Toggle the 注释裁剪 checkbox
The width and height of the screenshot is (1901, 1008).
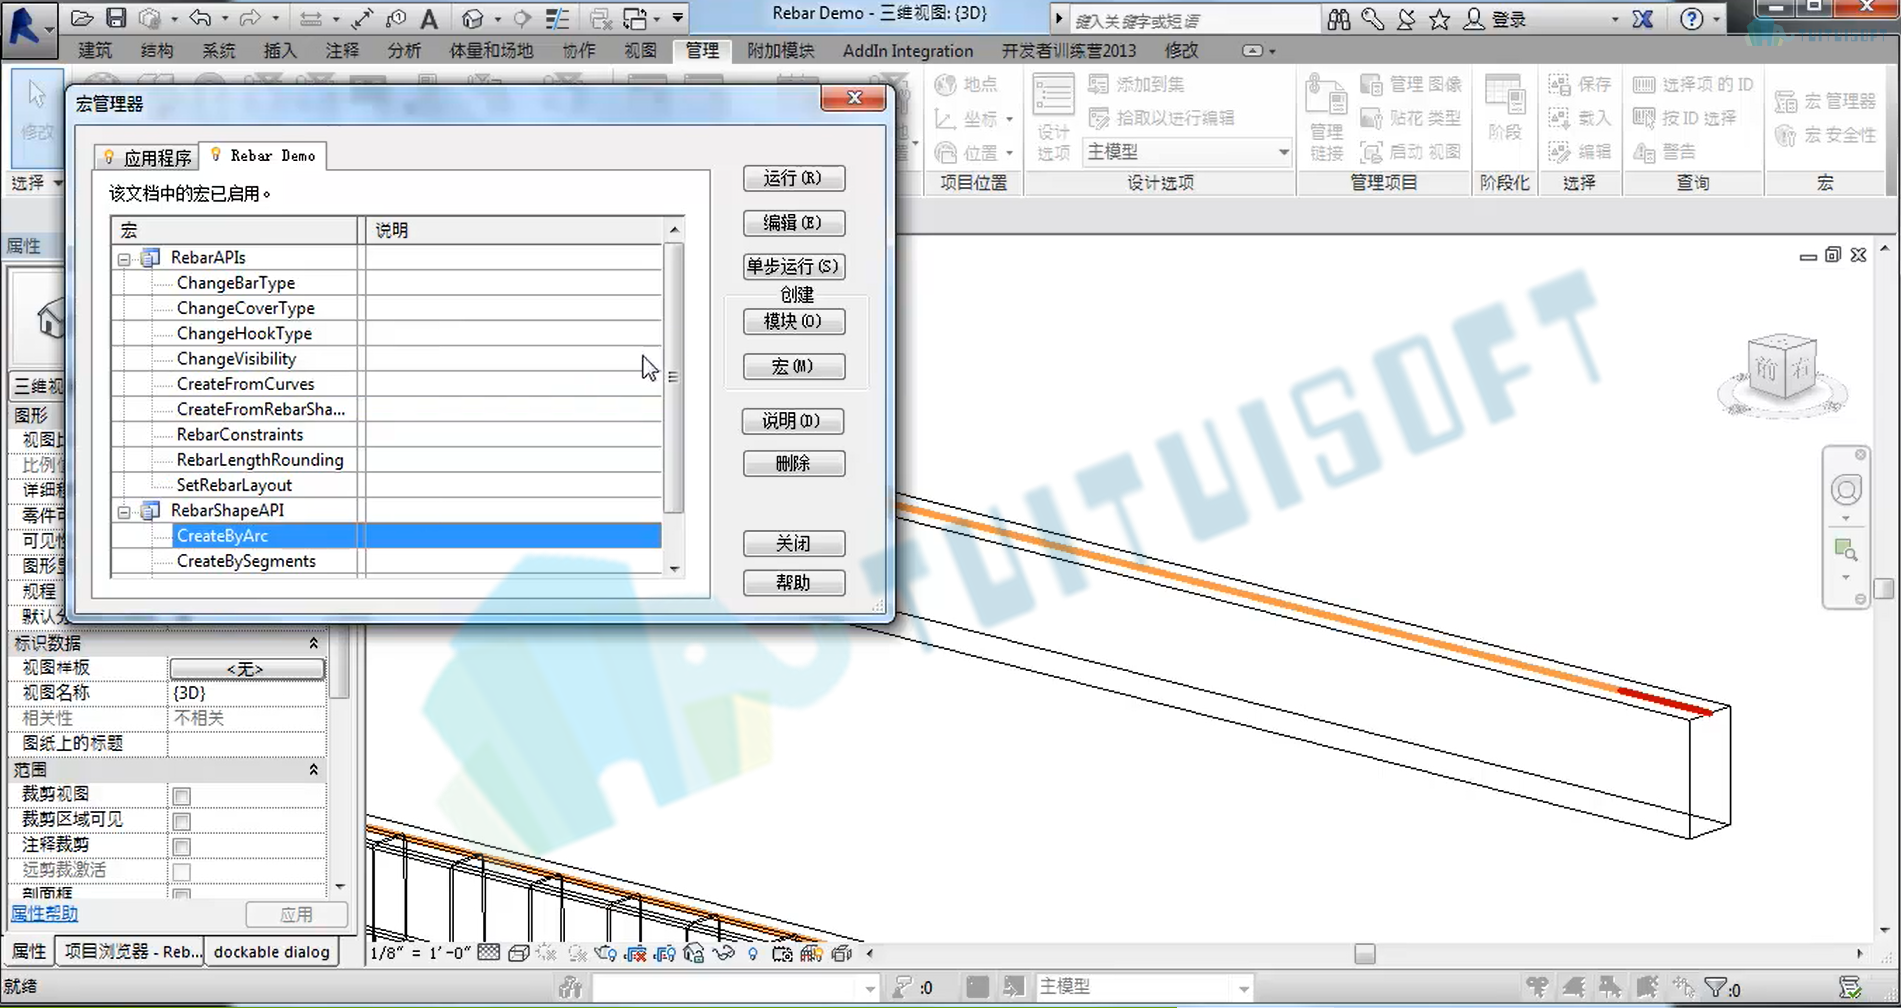[x=181, y=847]
